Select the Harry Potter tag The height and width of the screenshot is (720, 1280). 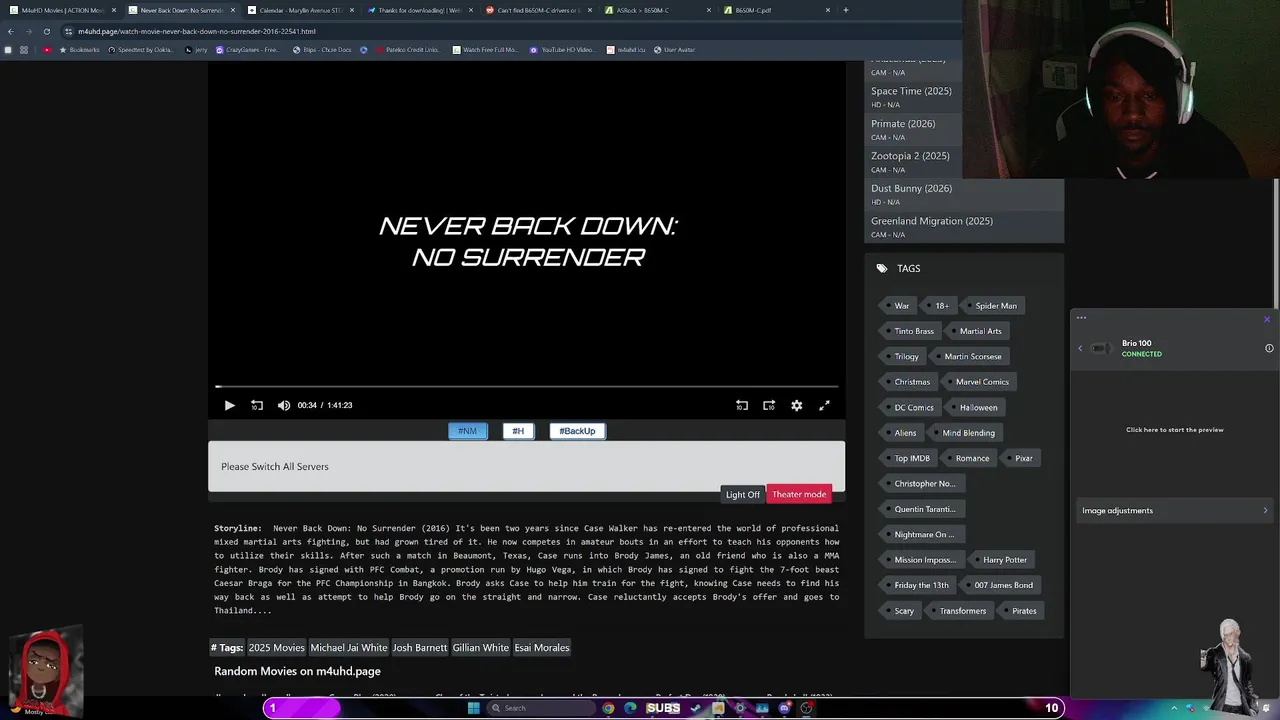(1004, 560)
